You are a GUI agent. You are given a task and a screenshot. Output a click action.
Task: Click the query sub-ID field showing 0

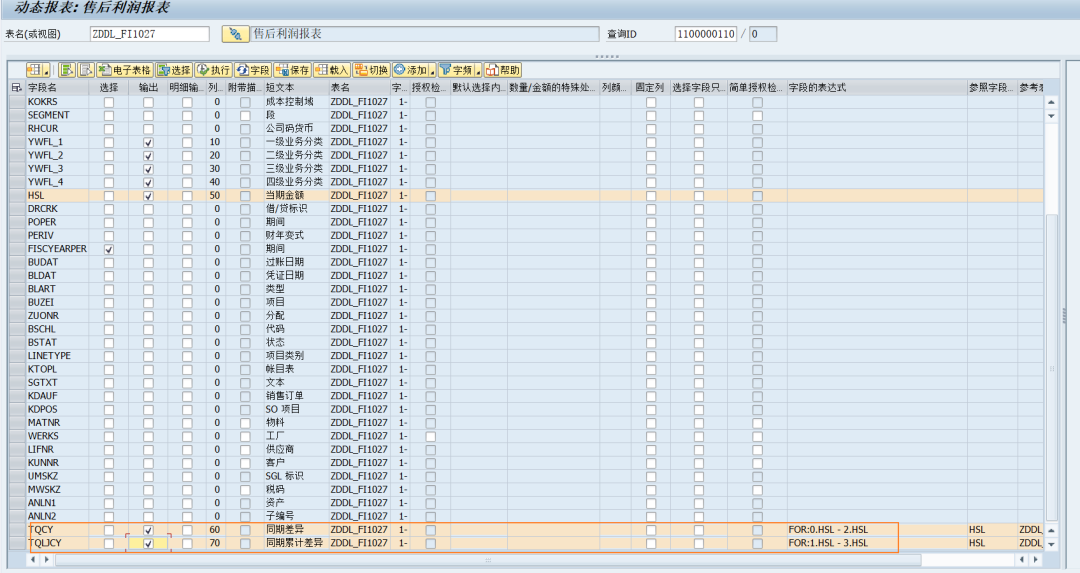tap(763, 34)
